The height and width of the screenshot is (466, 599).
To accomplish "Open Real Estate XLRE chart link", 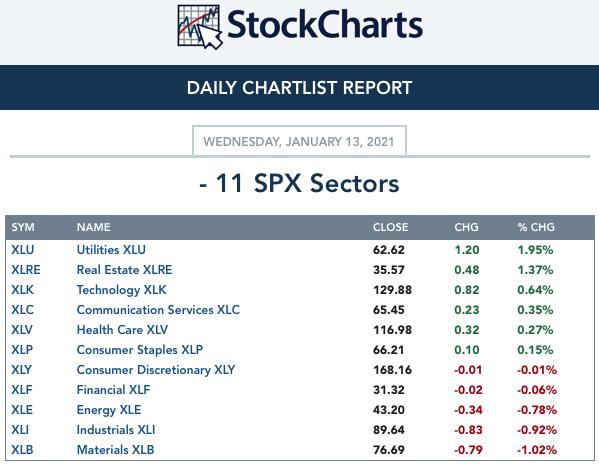I will pos(125,270).
